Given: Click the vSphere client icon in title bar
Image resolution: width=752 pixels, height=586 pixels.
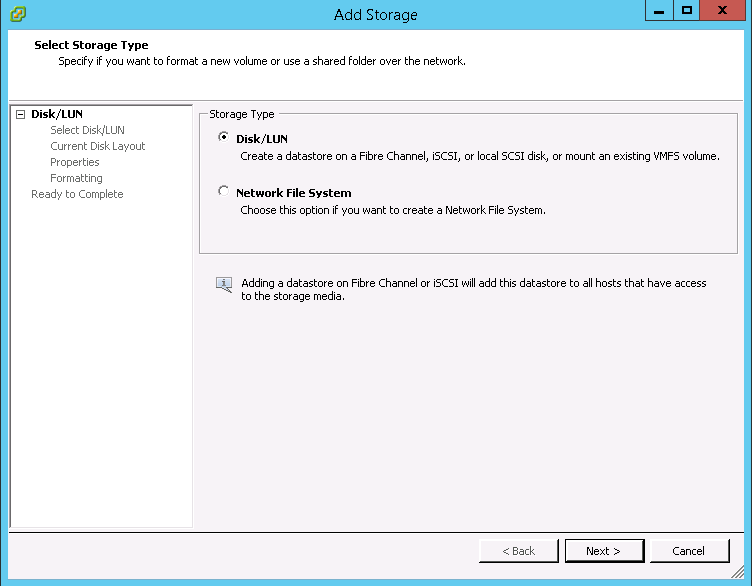Looking at the screenshot, I should click(x=17, y=14).
